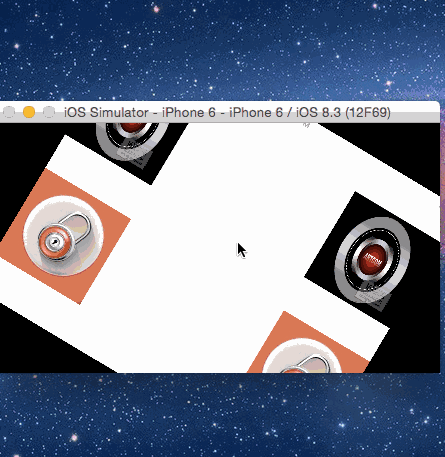This screenshot has height=457, width=445.
Task: Click the red button icon at right
Action: 373,260
